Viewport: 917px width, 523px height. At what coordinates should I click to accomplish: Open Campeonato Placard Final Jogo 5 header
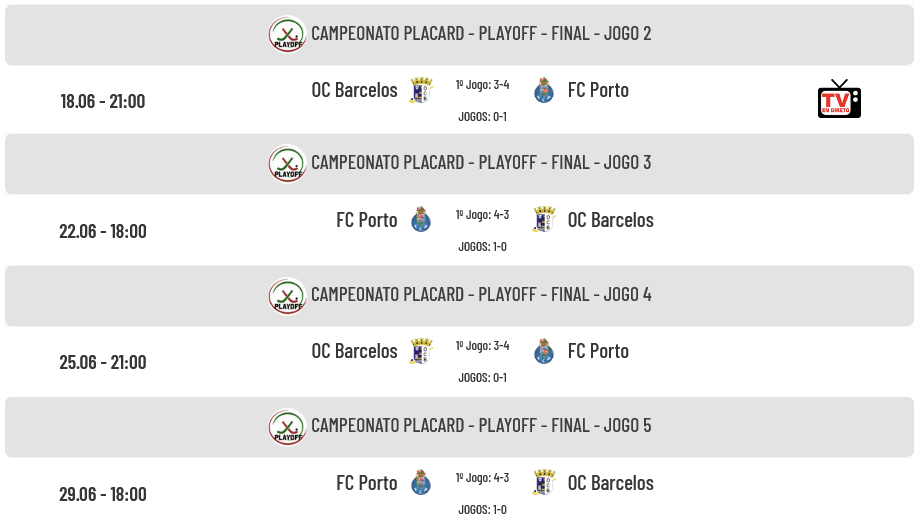459,427
